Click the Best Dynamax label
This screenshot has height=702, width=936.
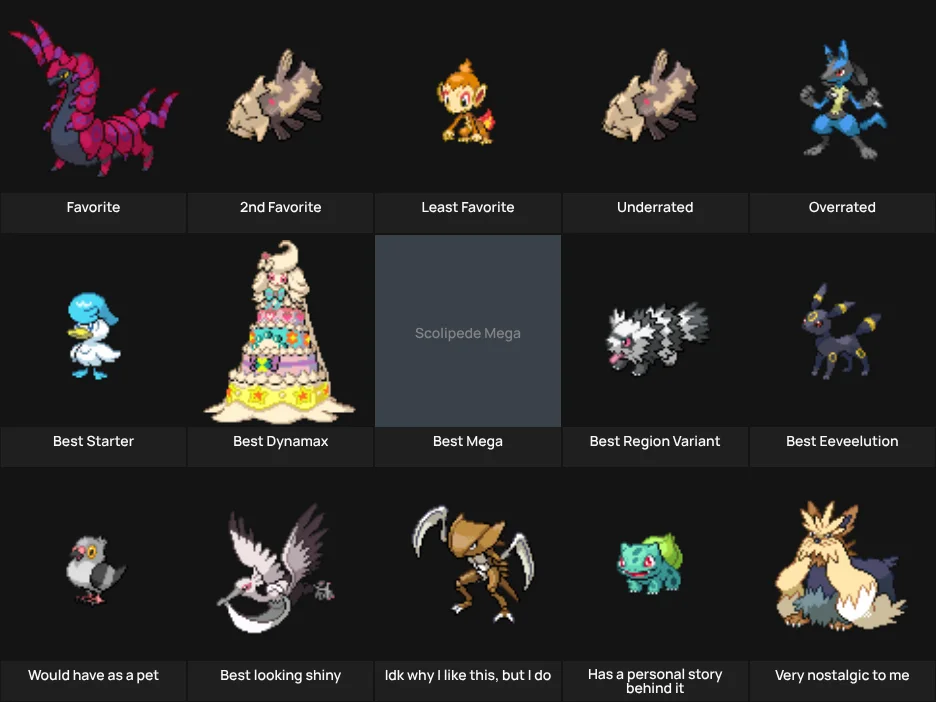(x=281, y=441)
